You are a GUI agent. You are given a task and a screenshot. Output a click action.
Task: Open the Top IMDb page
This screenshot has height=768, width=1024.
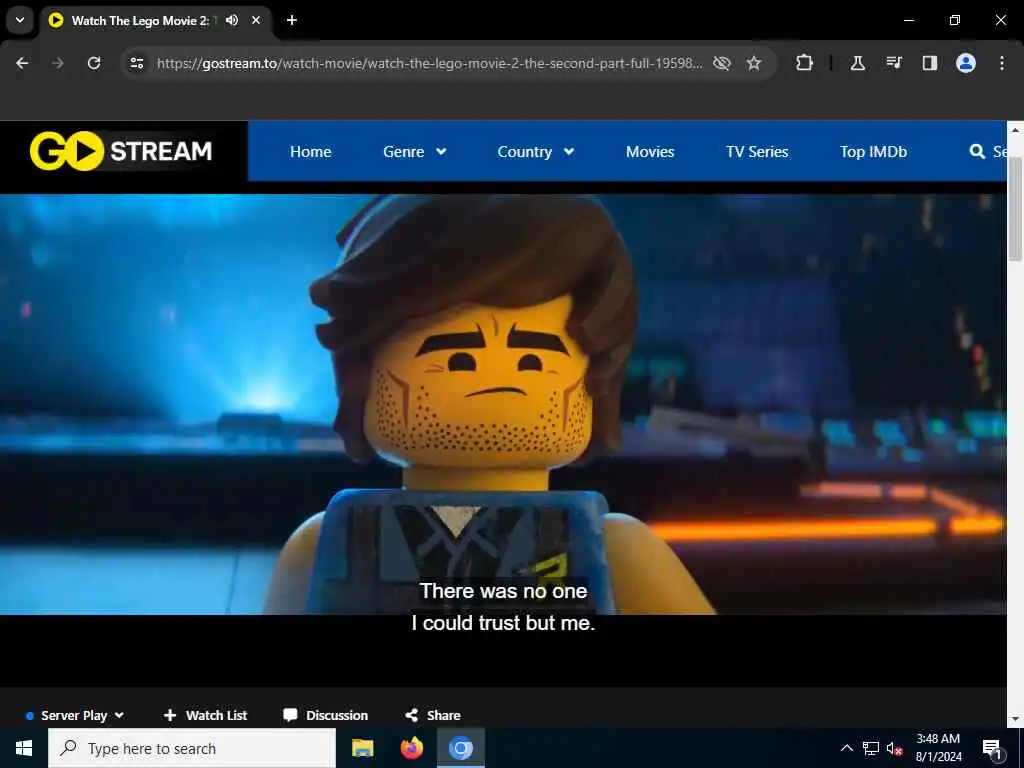pos(873,152)
